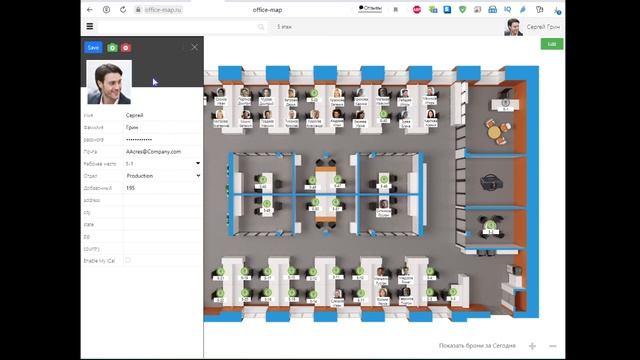
Task: Select the free seat in the first desk row
Action: pos(314,93)
